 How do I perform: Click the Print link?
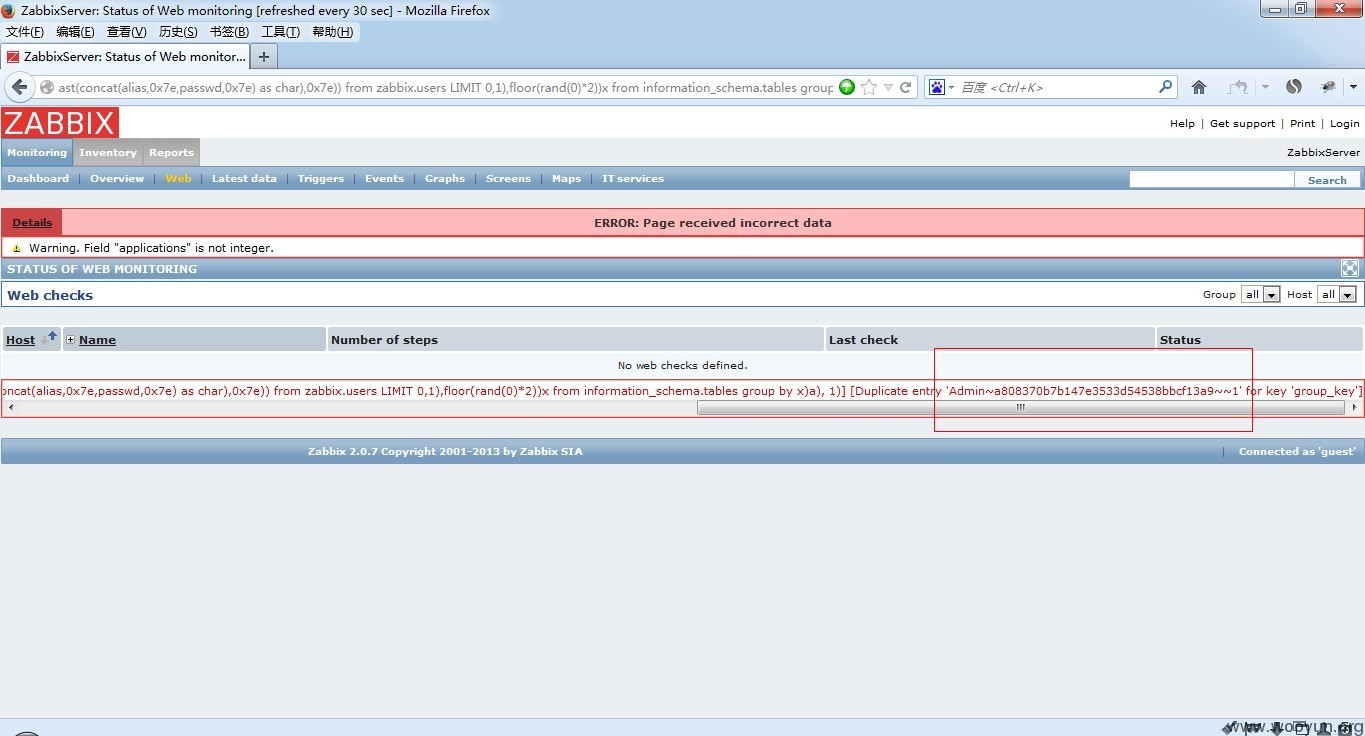pos(1303,124)
